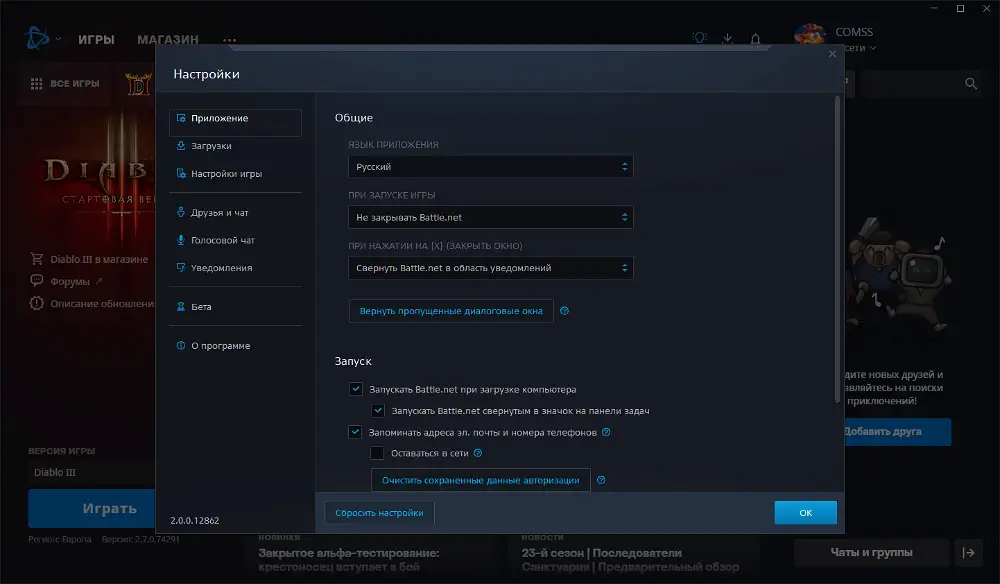Open notifications via the bell icon
Screen dimensions: 1000x584
pos(755,39)
